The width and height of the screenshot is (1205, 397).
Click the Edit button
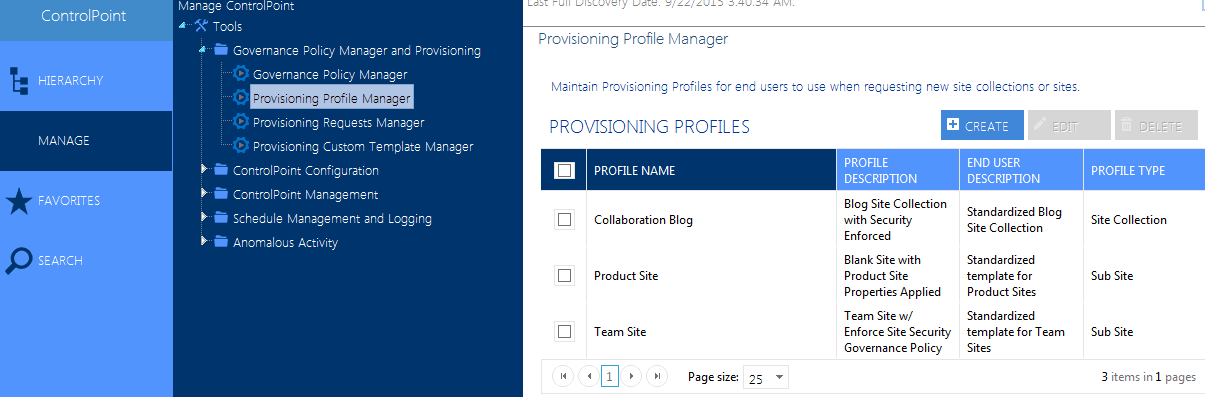[x=1069, y=125]
